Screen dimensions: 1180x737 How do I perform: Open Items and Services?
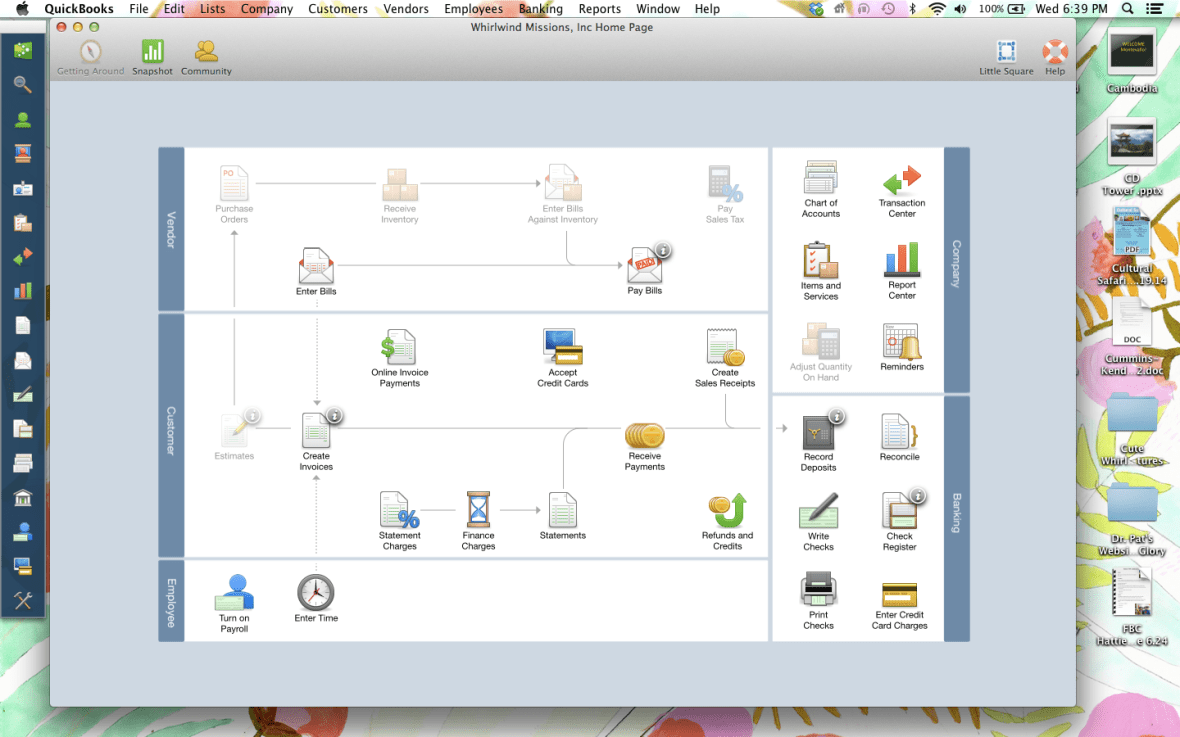tap(820, 270)
